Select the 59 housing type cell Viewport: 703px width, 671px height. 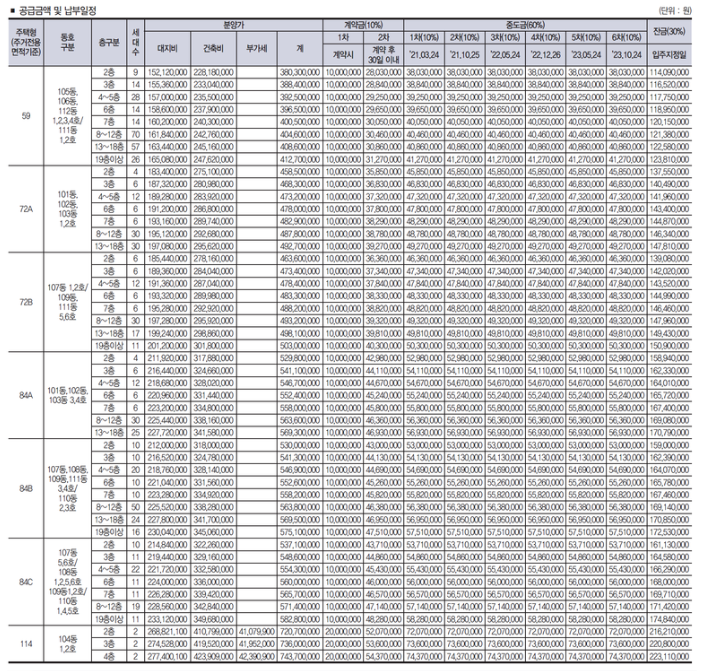pyautogui.click(x=26, y=116)
